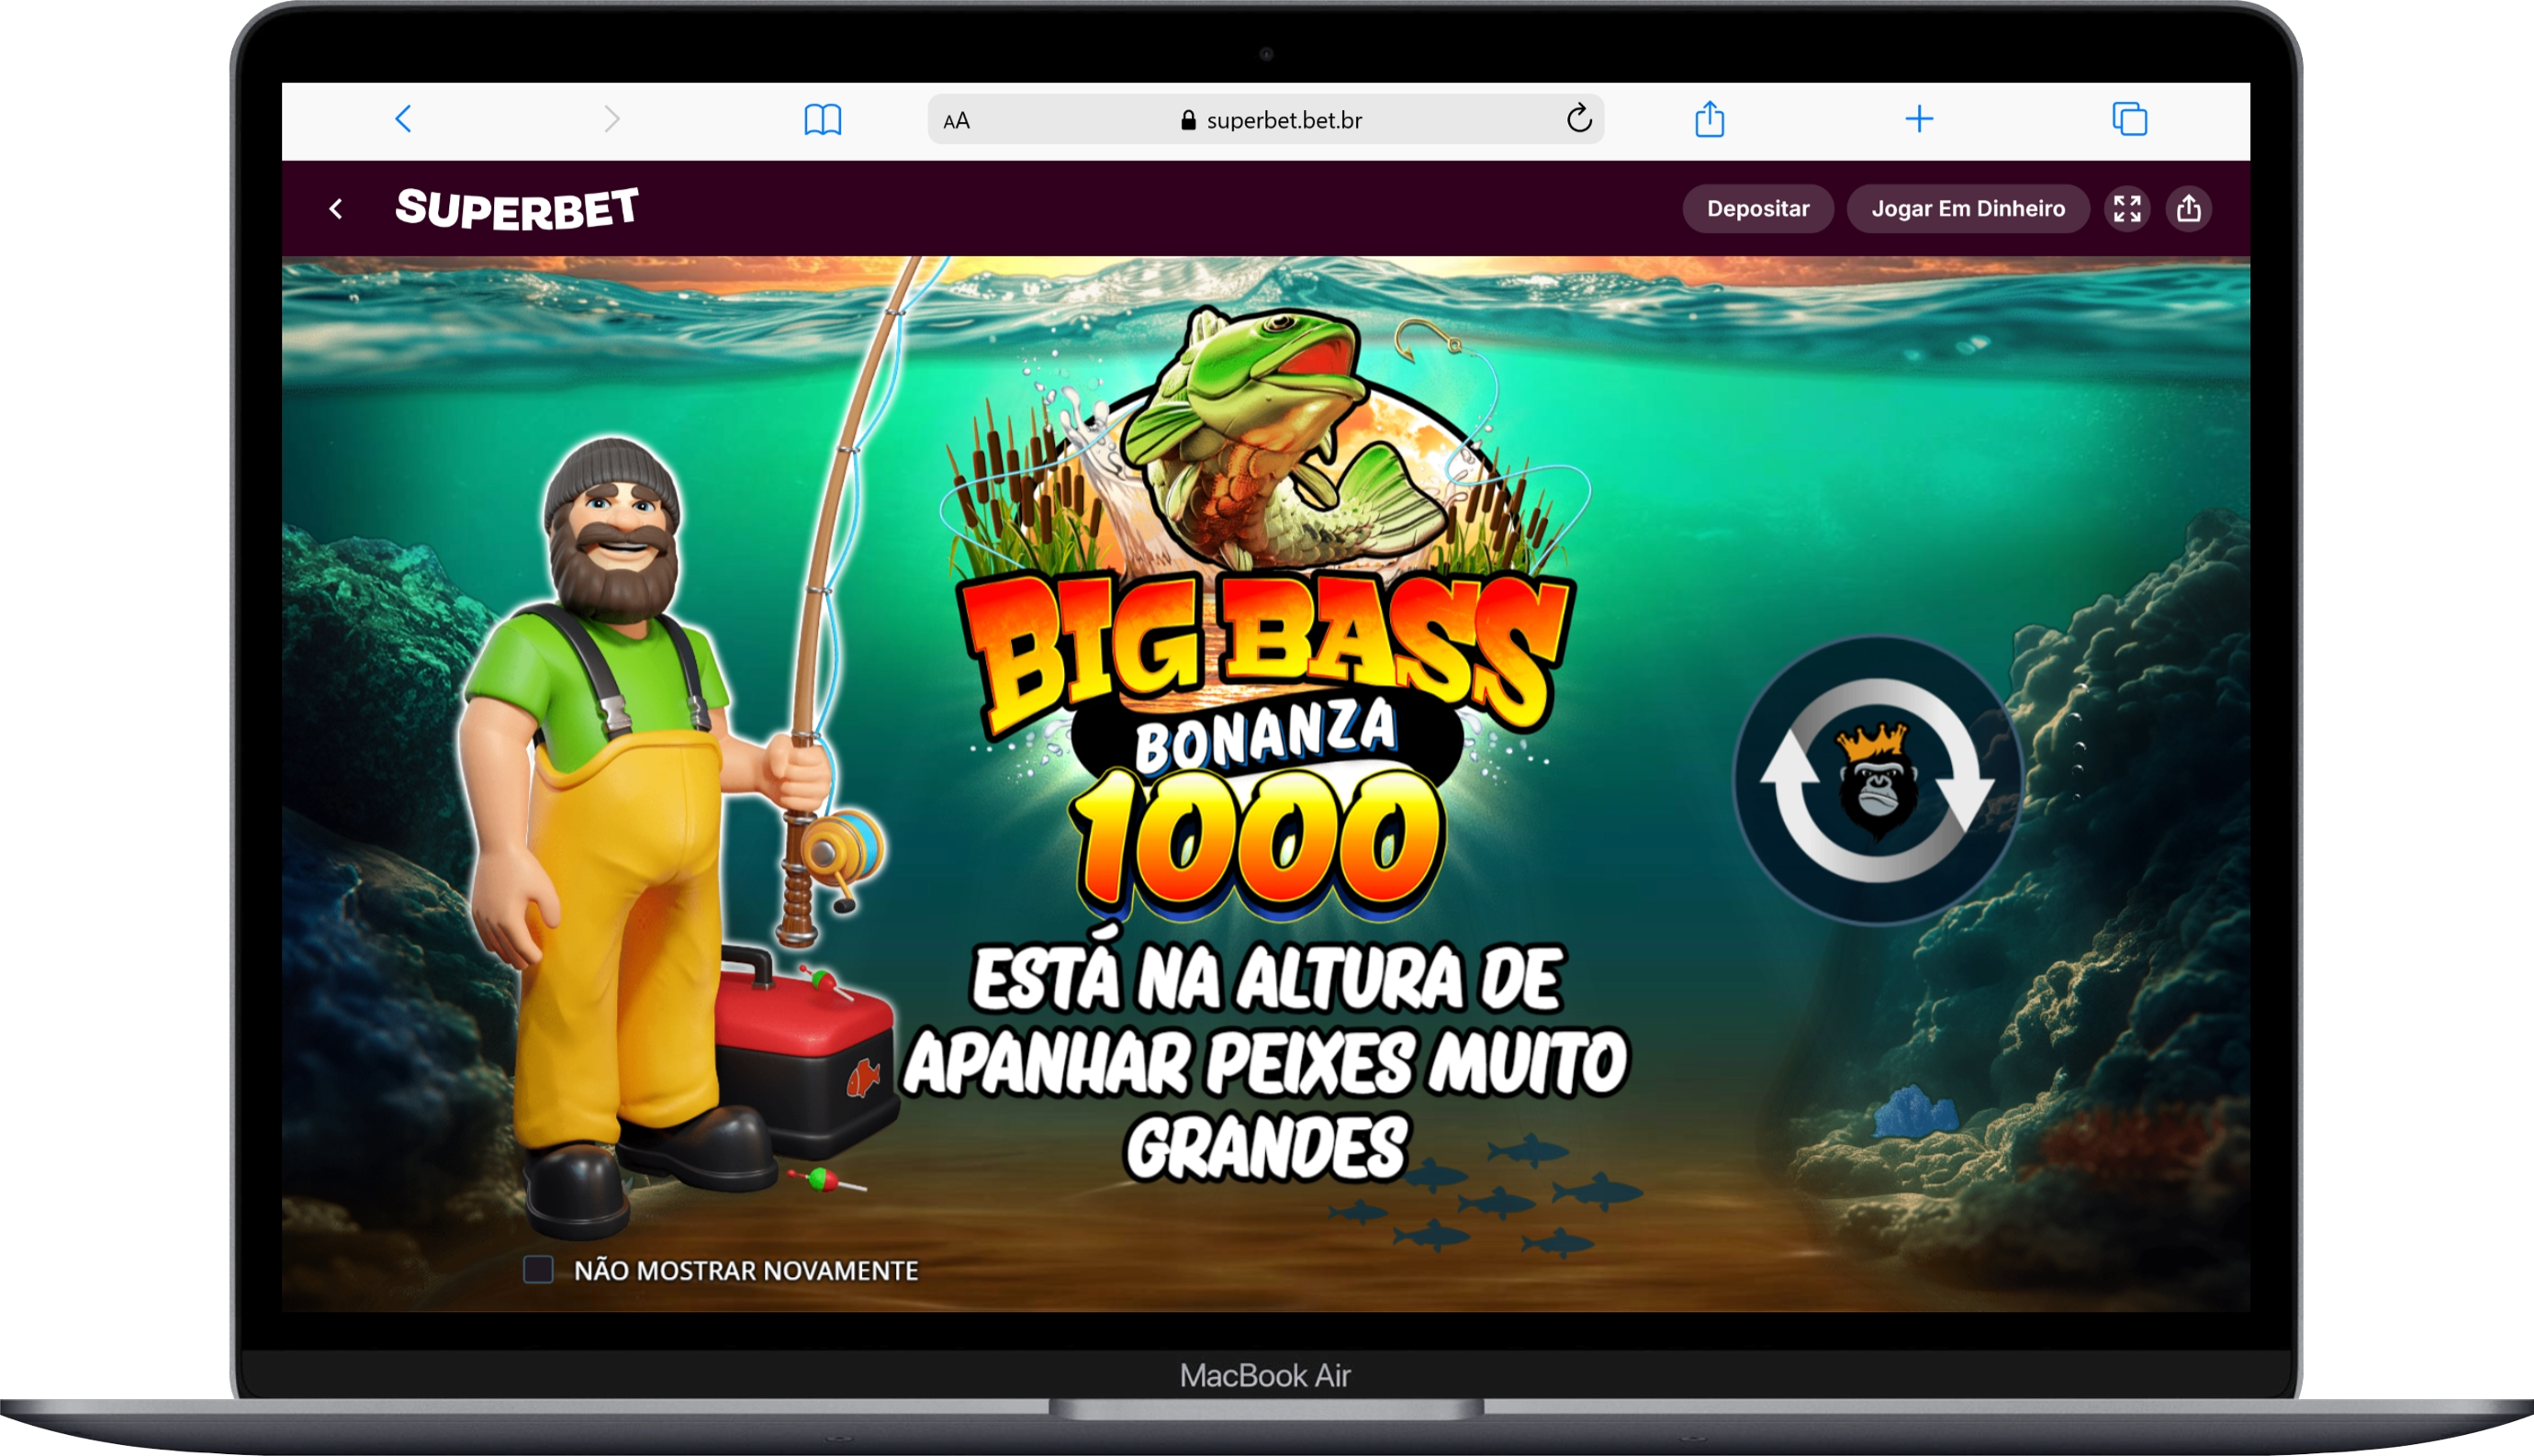Click the Depositar button

tap(1758, 209)
